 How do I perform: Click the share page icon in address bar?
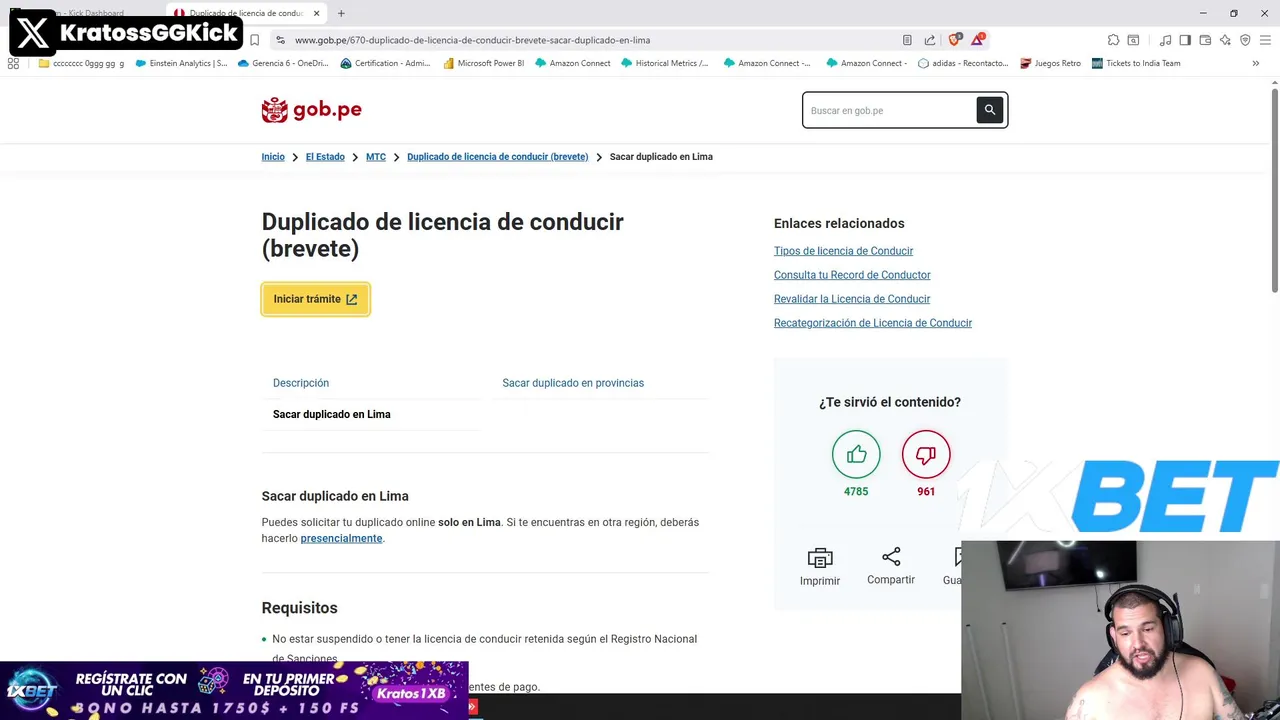pyautogui.click(x=930, y=40)
